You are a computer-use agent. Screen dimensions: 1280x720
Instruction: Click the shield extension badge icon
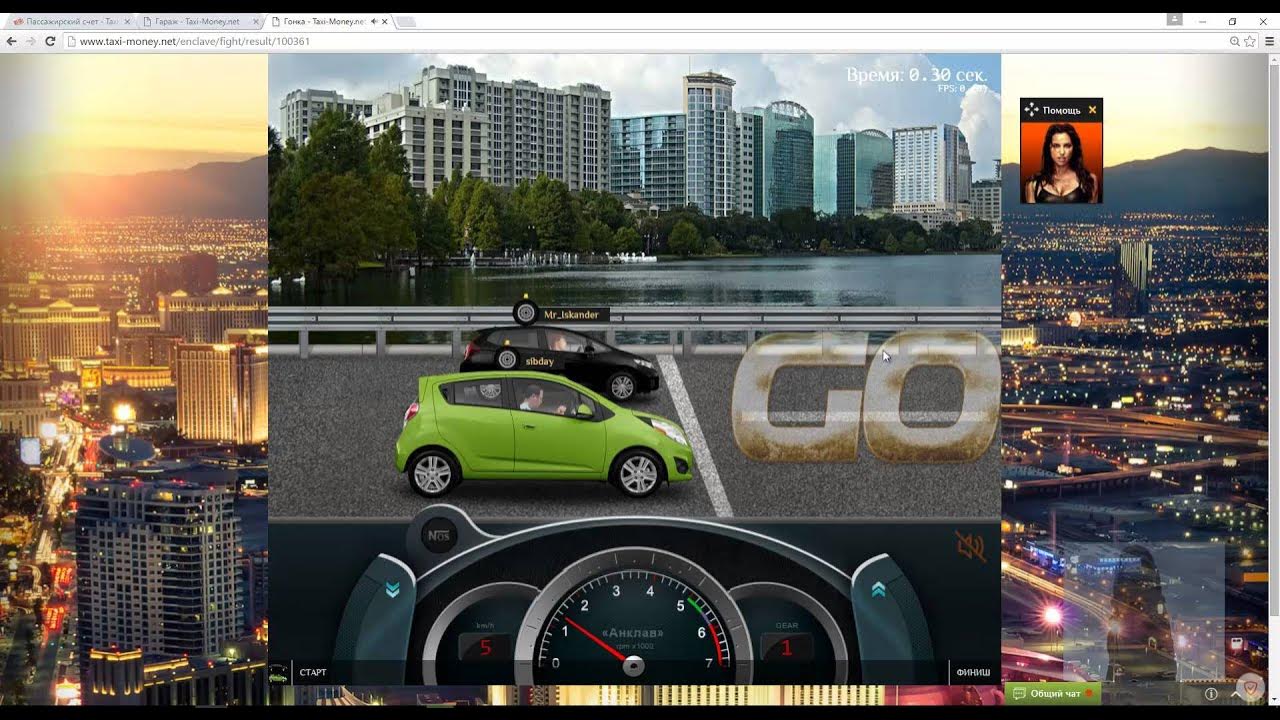pos(1250,687)
